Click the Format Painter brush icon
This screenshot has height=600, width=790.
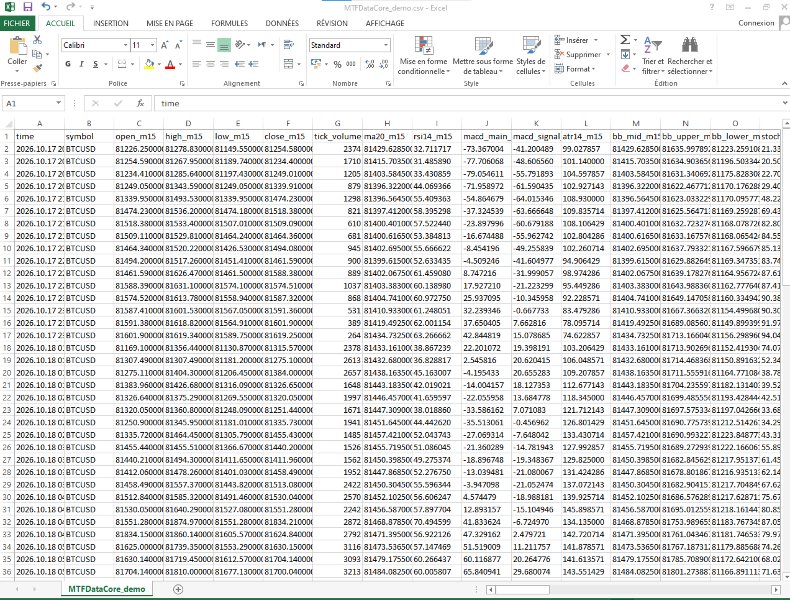point(37,68)
